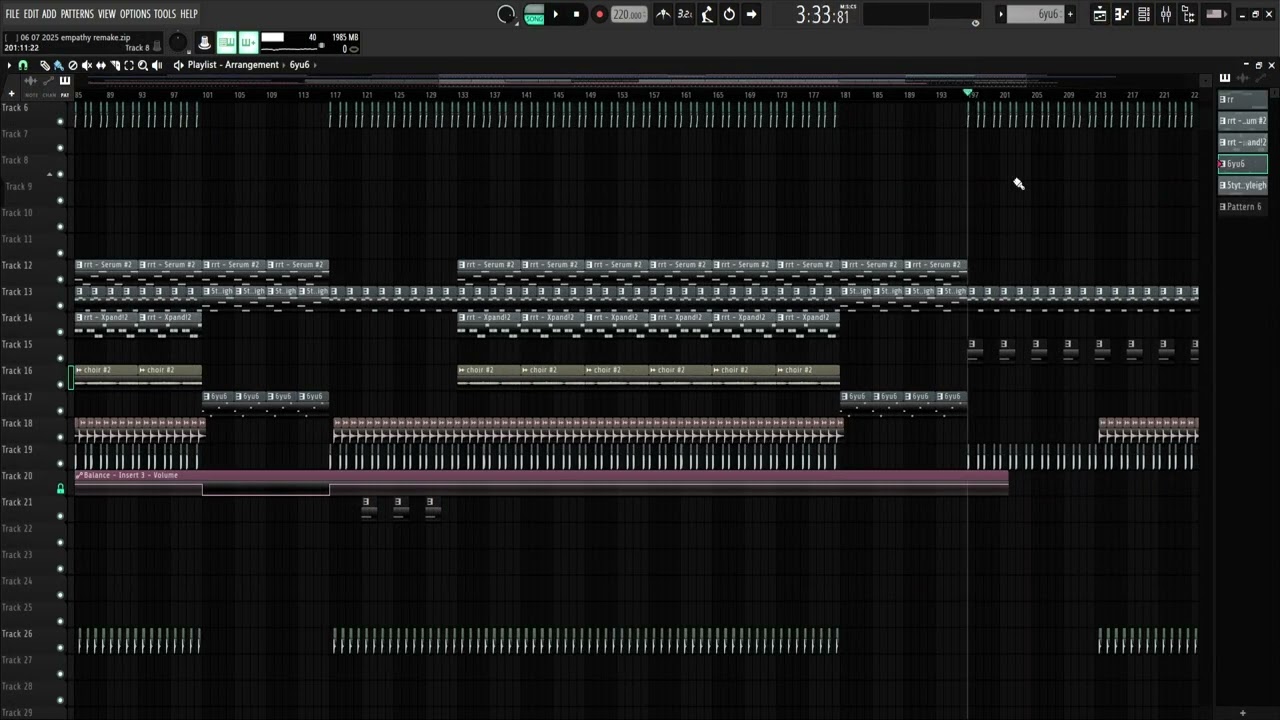
Task: Open the Playlist window icon
Action: click(x=1100, y=14)
